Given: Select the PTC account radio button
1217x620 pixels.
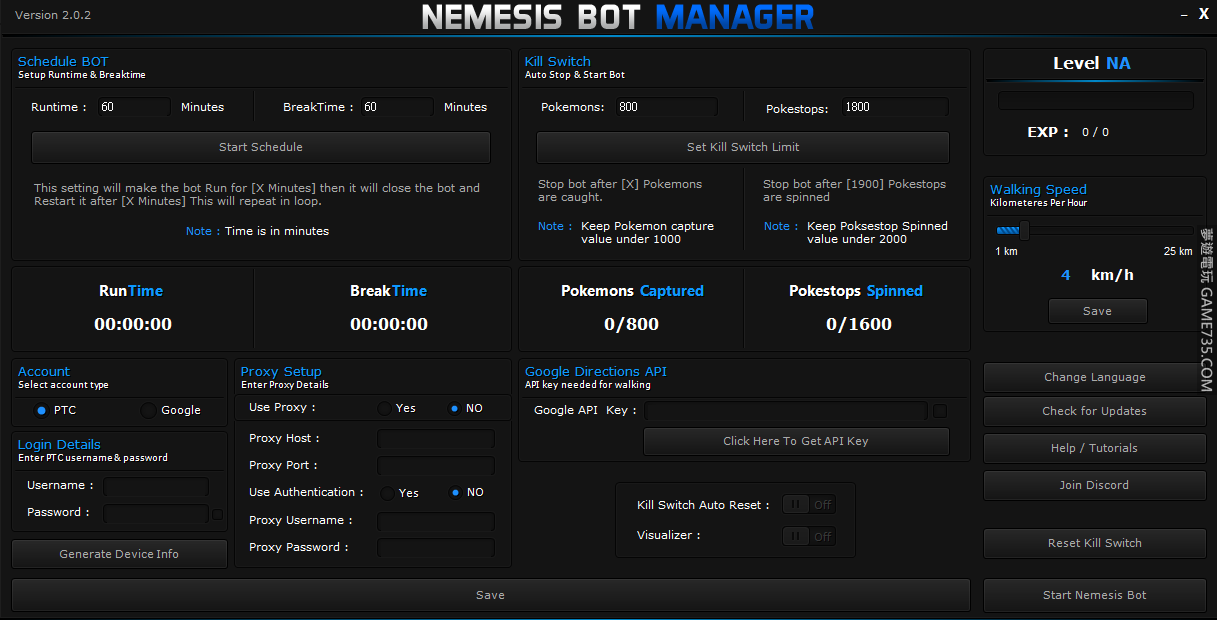Looking at the screenshot, I should pyautogui.click(x=41, y=410).
